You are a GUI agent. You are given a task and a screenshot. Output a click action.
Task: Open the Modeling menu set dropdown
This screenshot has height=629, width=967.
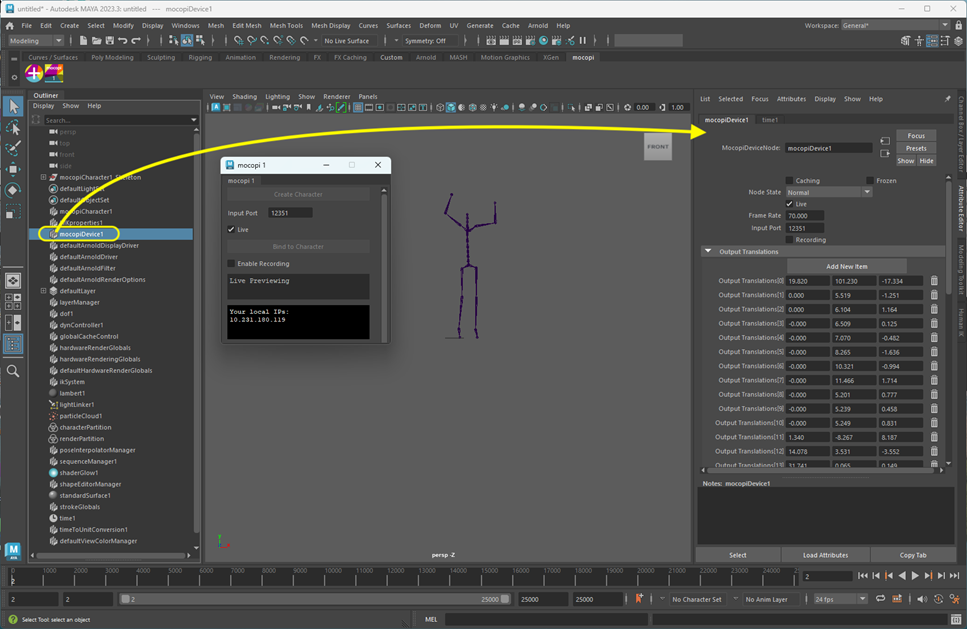click(36, 41)
